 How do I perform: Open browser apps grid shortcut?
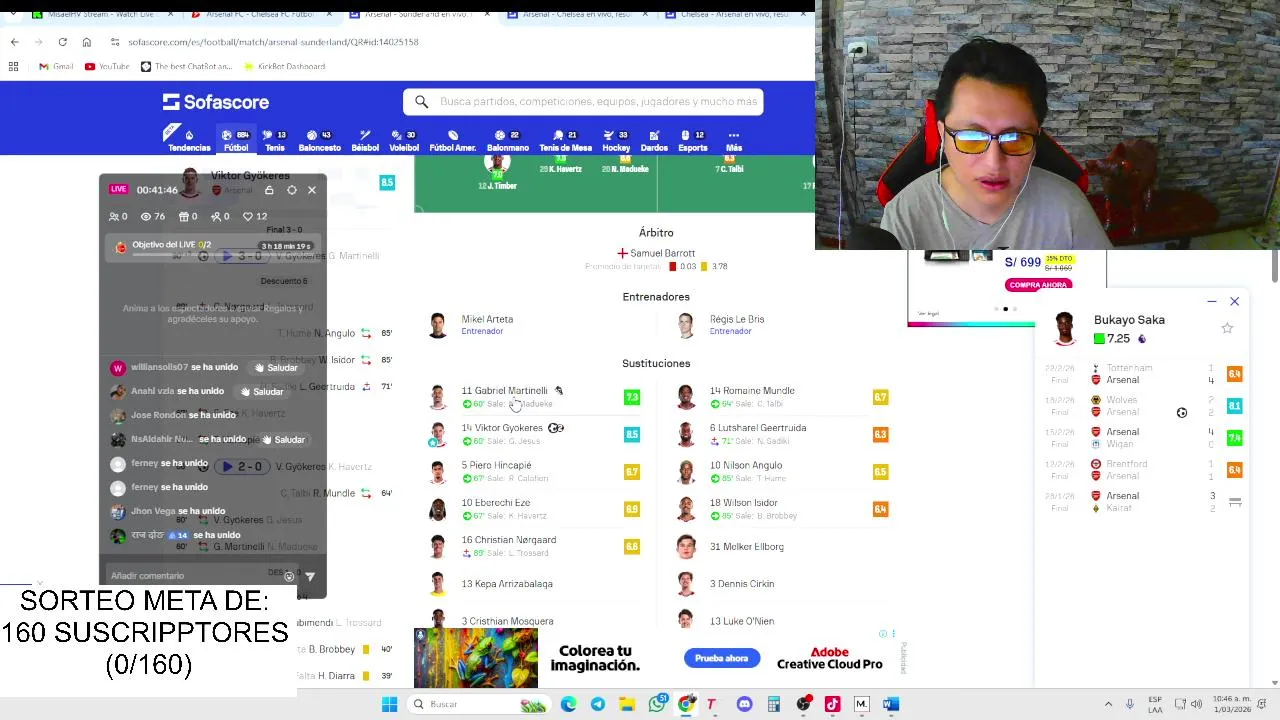(13, 66)
